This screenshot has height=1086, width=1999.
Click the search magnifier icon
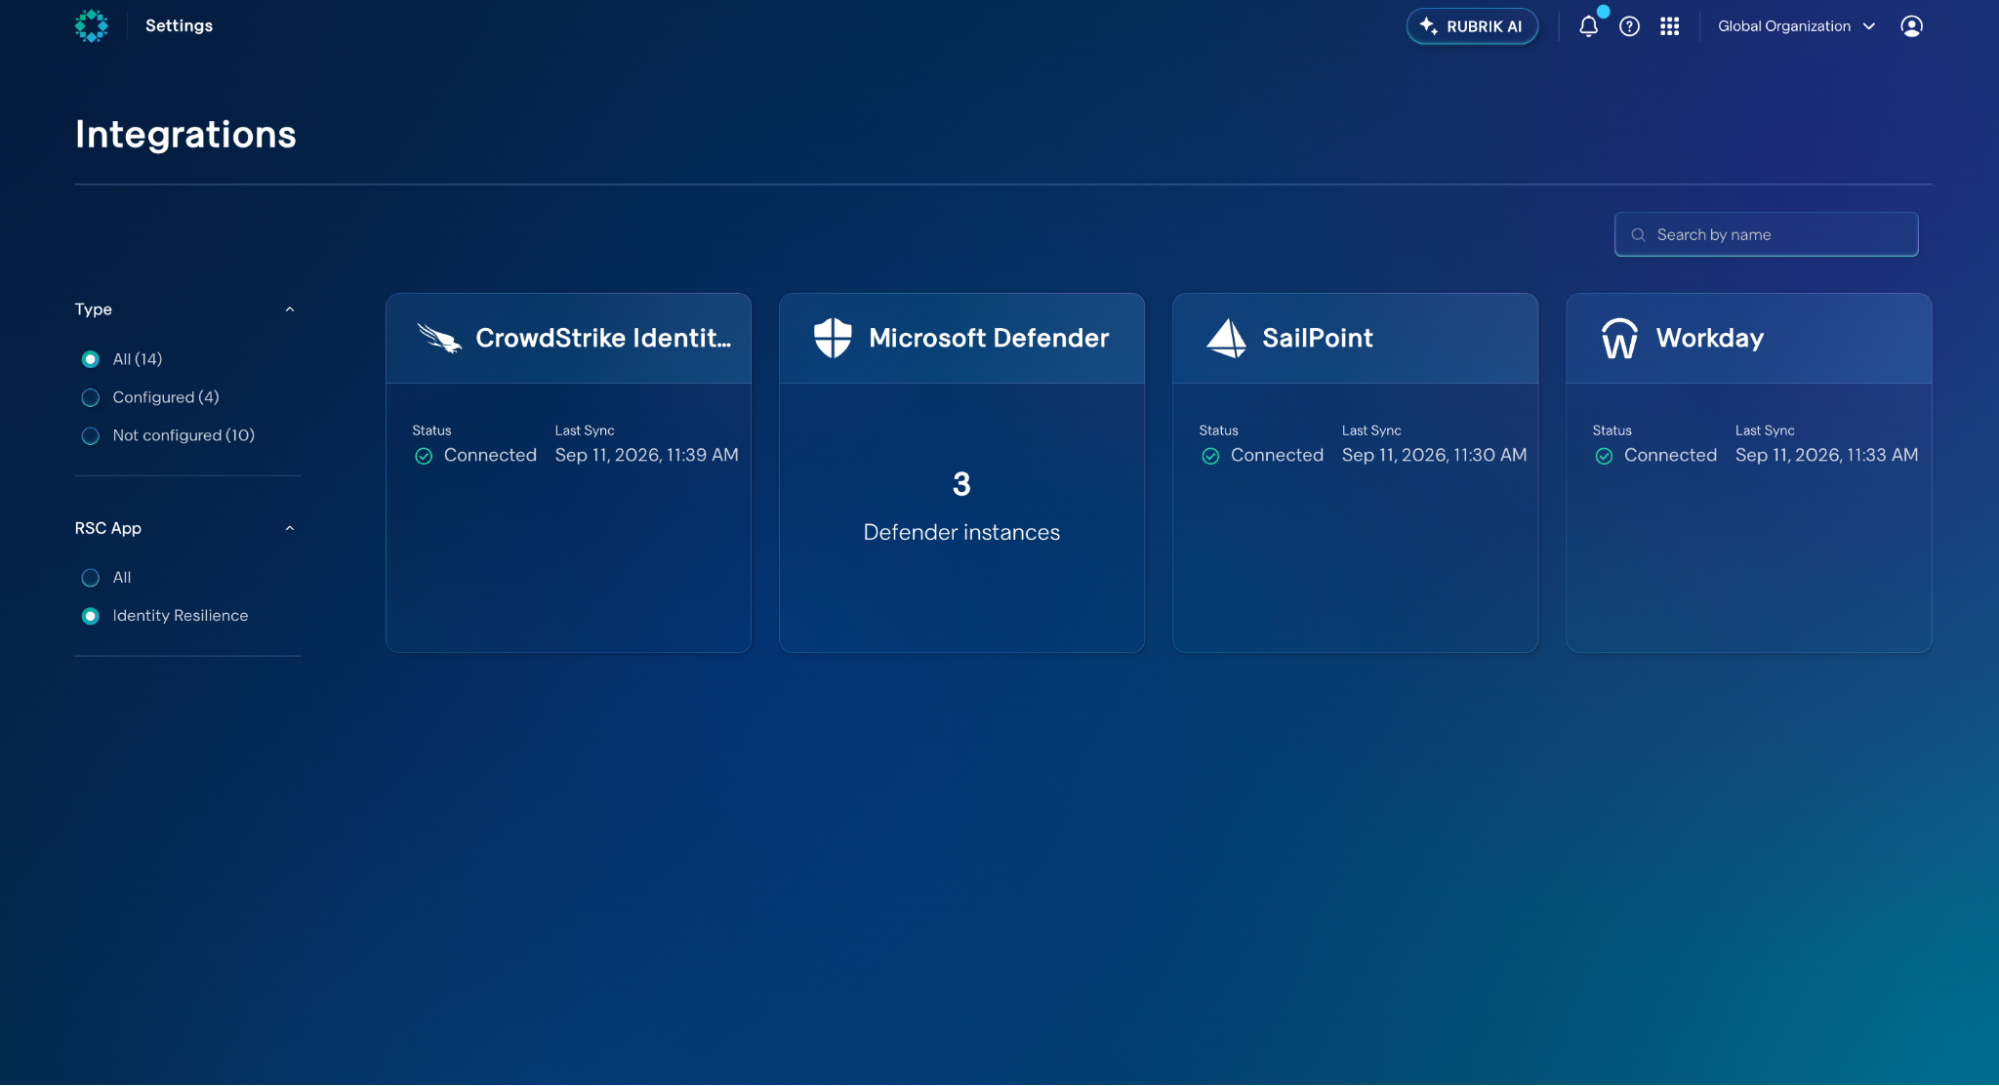(1638, 235)
